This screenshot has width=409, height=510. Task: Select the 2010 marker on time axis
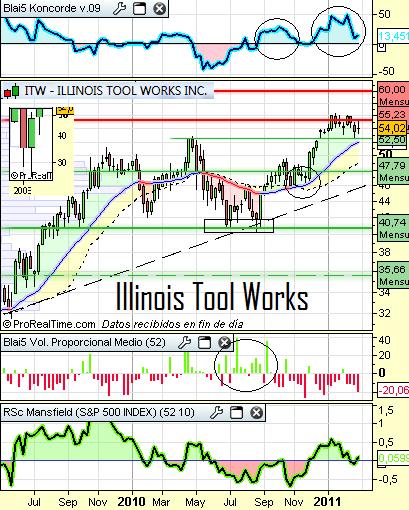click(x=132, y=501)
